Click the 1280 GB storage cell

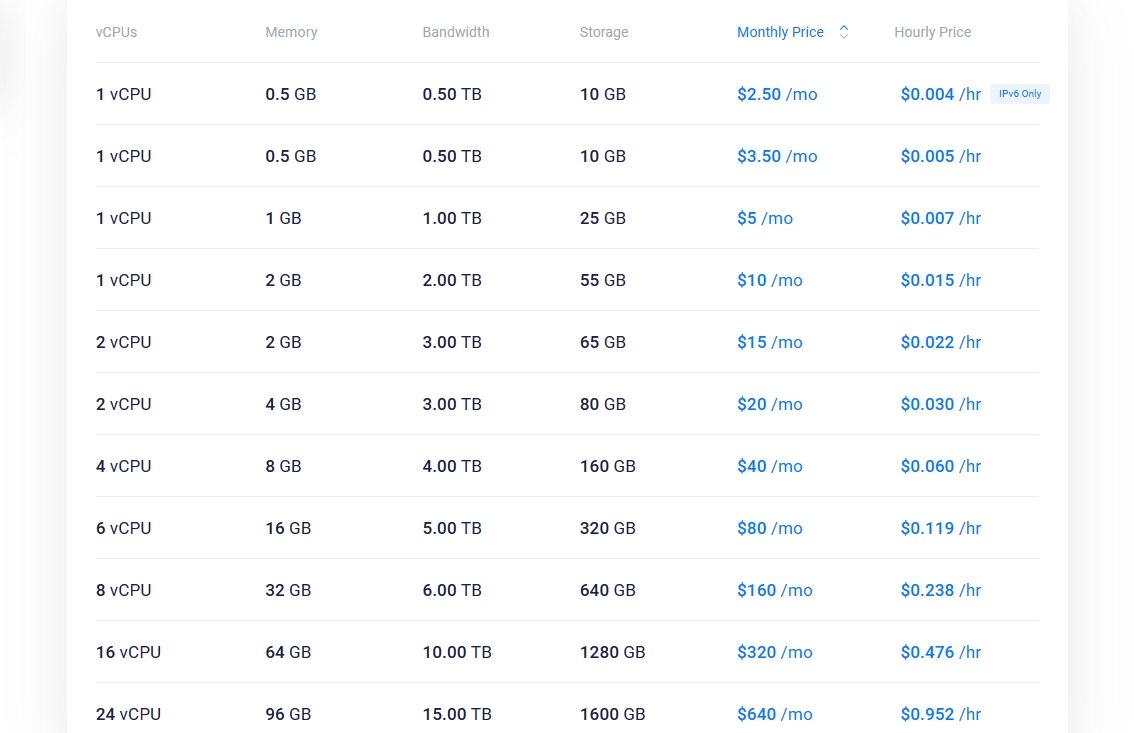pos(612,652)
